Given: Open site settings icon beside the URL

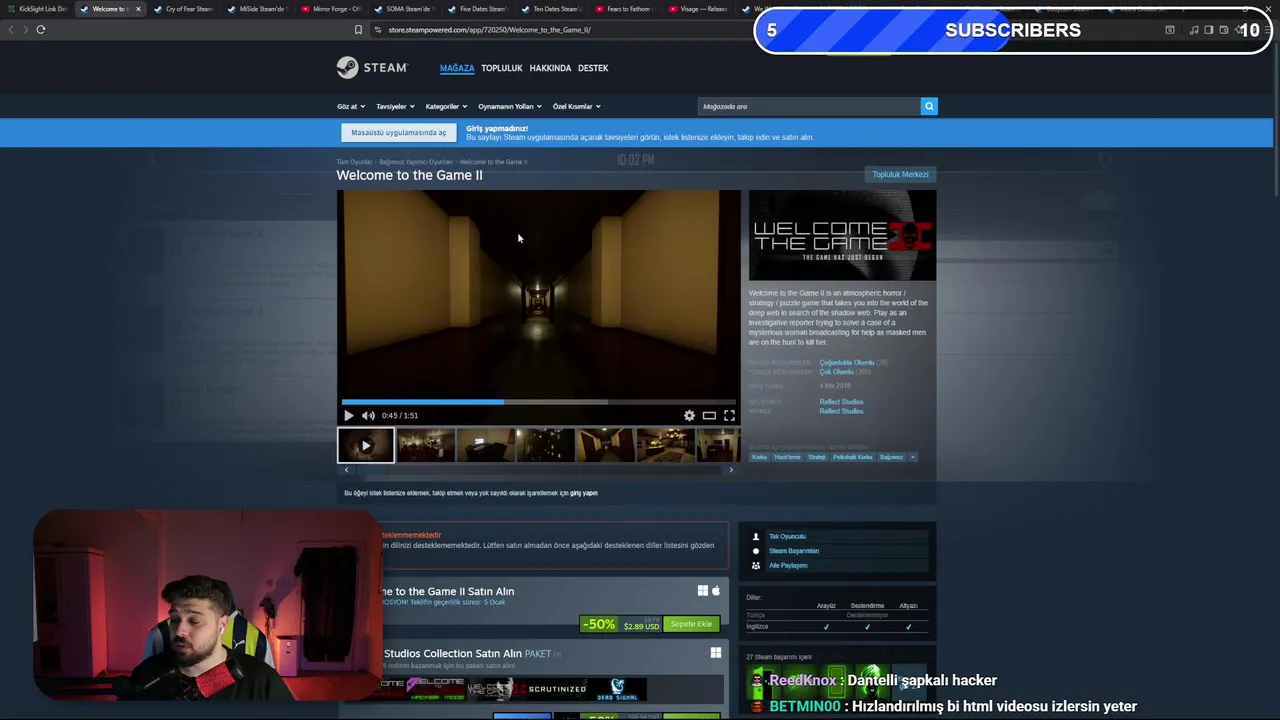Looking at the screenshot, I should pyautogui.click(x=378, y=29).
